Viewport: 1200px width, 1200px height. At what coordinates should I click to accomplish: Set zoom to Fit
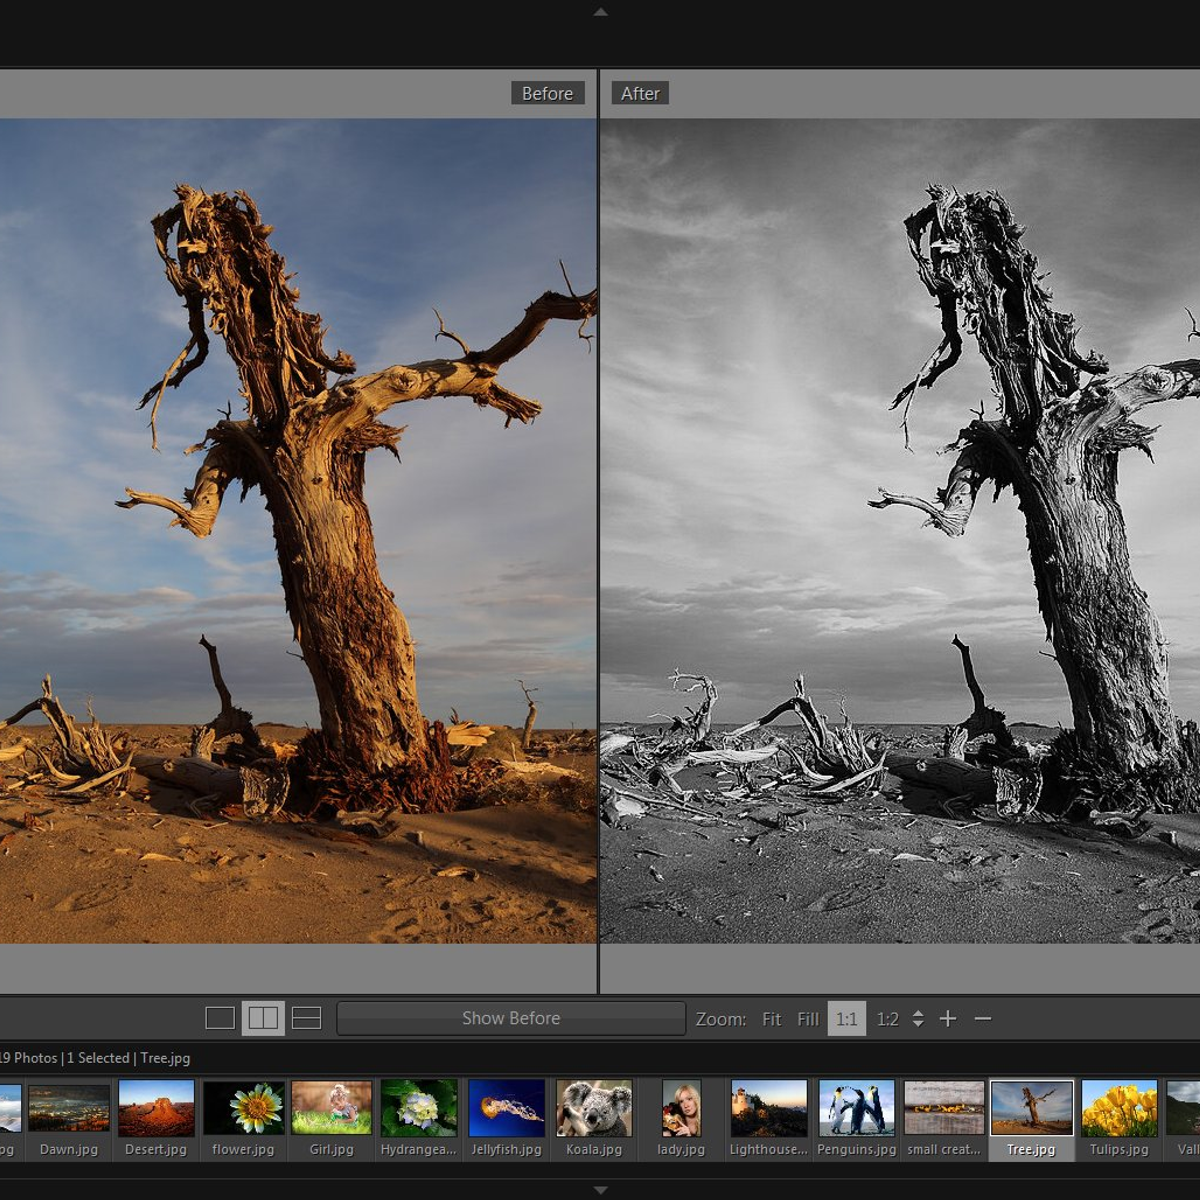[771, 1019]
